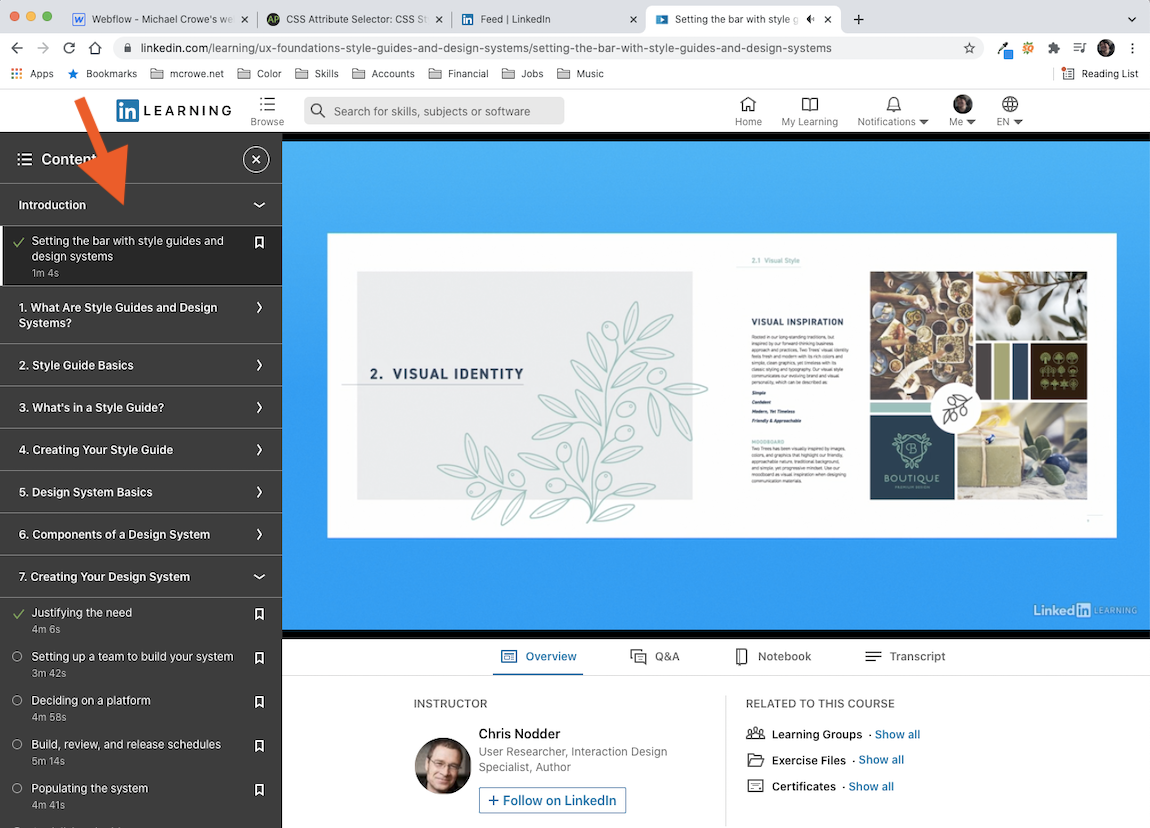Open the Me profile dropdown
Screen dimensions: 1150x828
click(x=962, y=111)
